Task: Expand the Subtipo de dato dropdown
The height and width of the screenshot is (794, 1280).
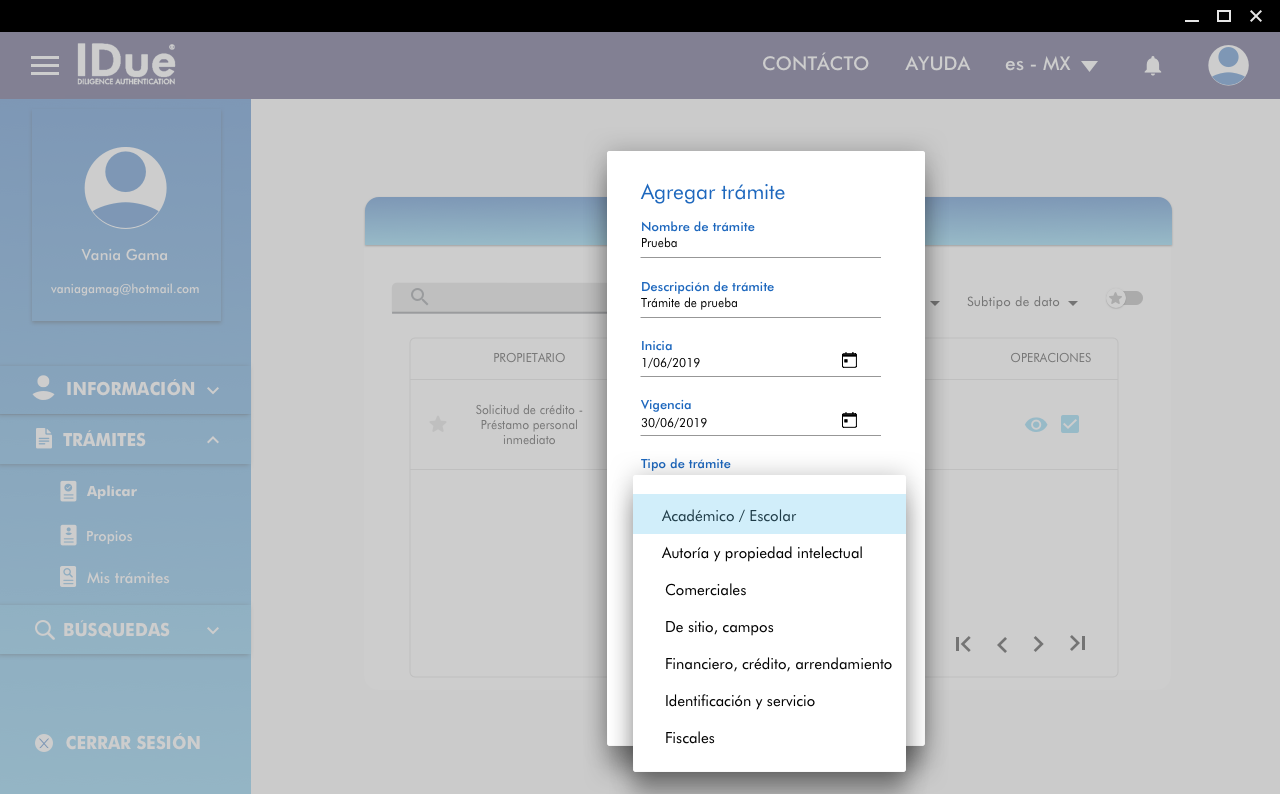Action: pyautogui.click(x=1021, y=302)
